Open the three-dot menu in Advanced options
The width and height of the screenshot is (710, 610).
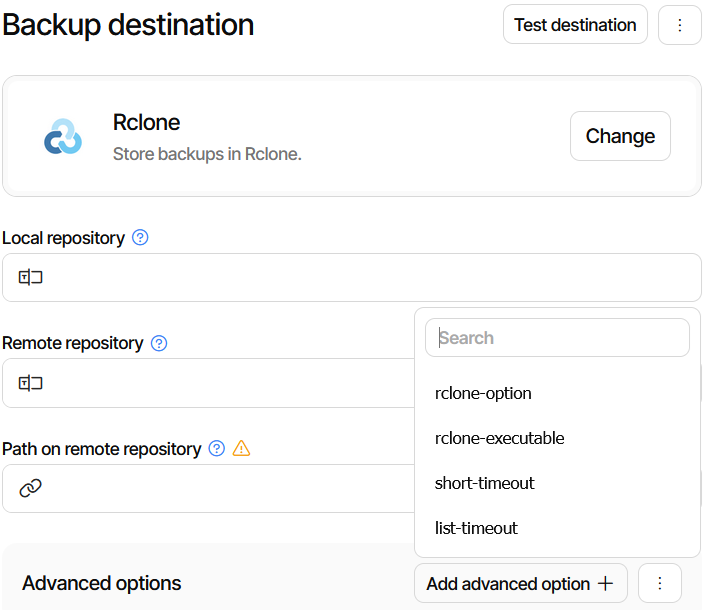tap(660, 583)
